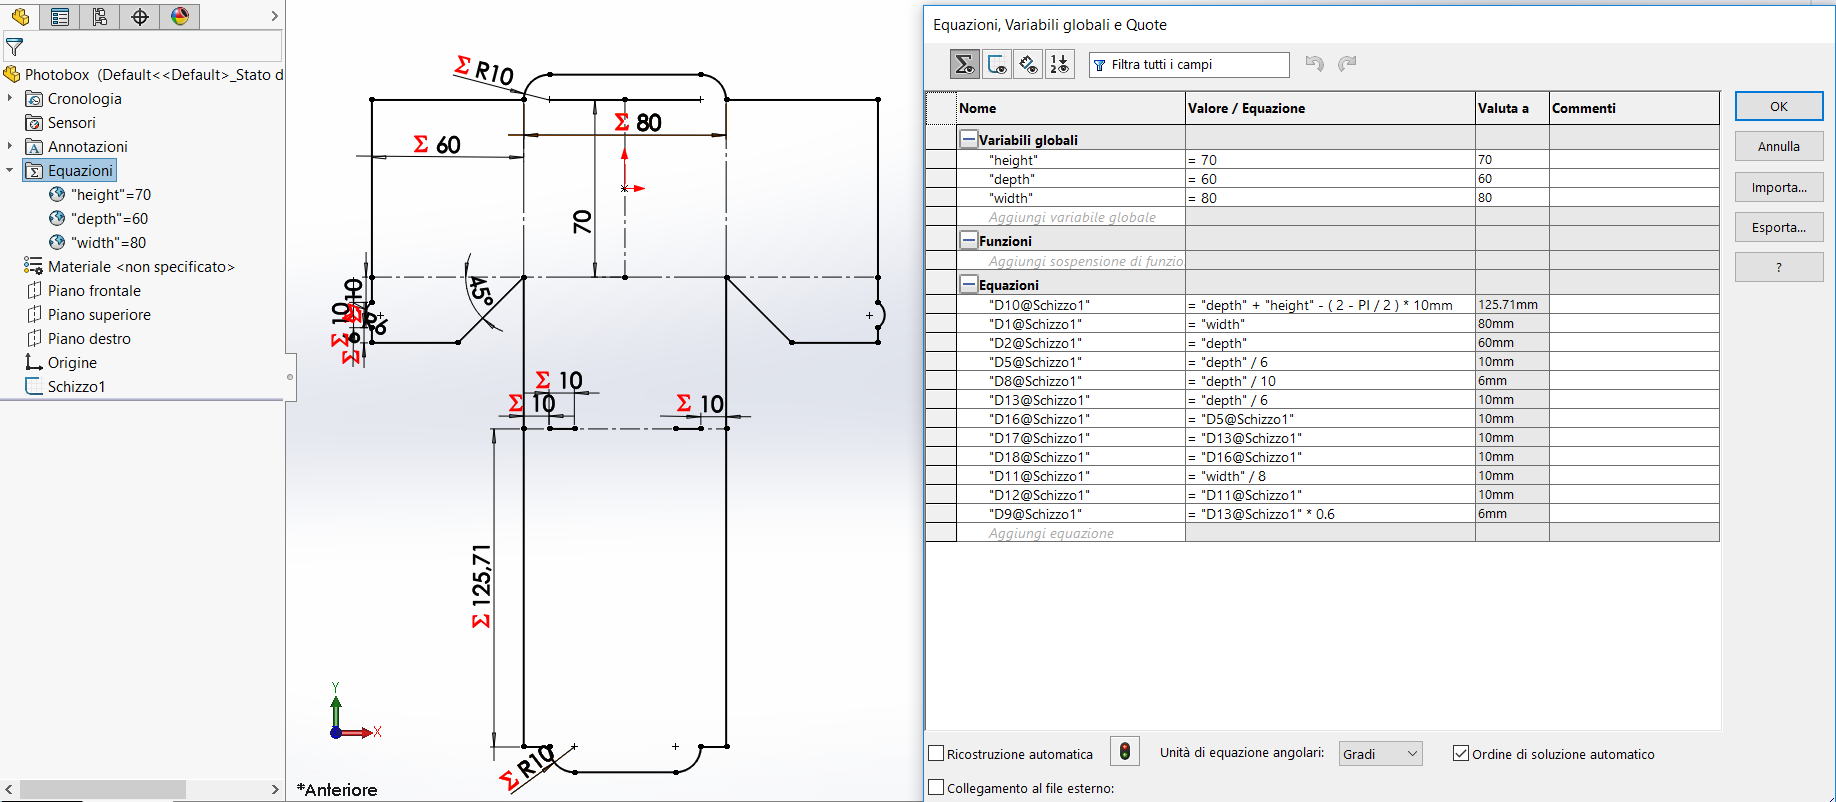Image resolution: width=1836 pixels, height=802 pixels.
Task: Collapse the Equazioni table section
Action: (x=968, y=284)
